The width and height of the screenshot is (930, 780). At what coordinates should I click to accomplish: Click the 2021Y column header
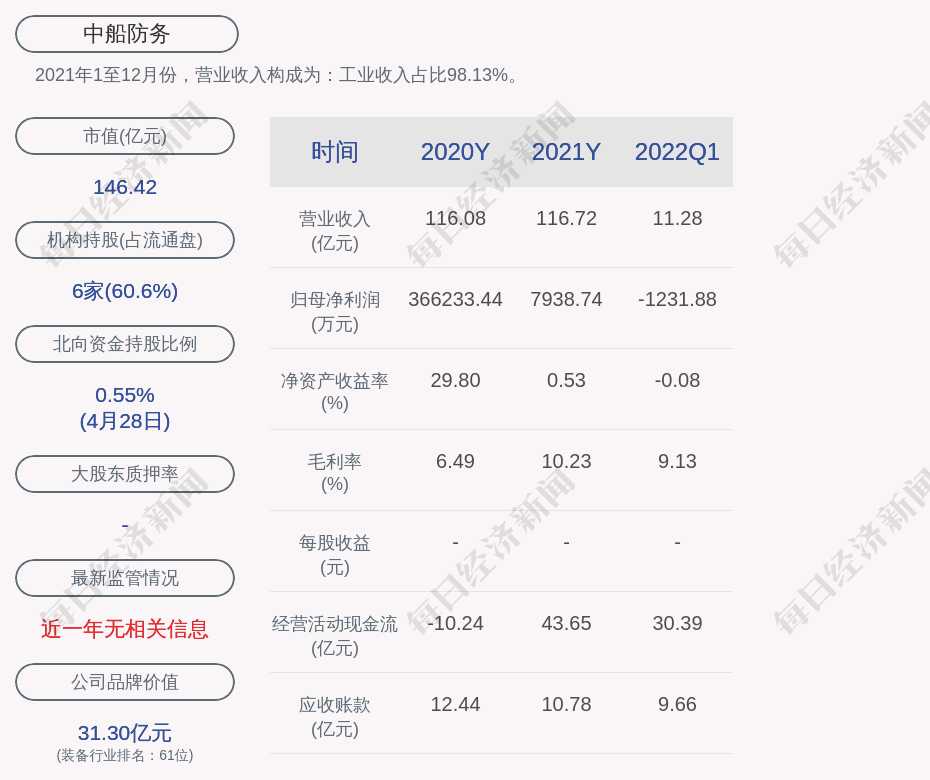point(566,152)
